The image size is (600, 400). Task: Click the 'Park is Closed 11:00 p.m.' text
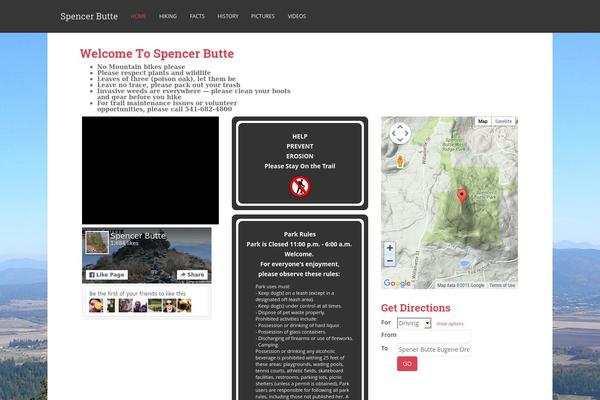299,244
